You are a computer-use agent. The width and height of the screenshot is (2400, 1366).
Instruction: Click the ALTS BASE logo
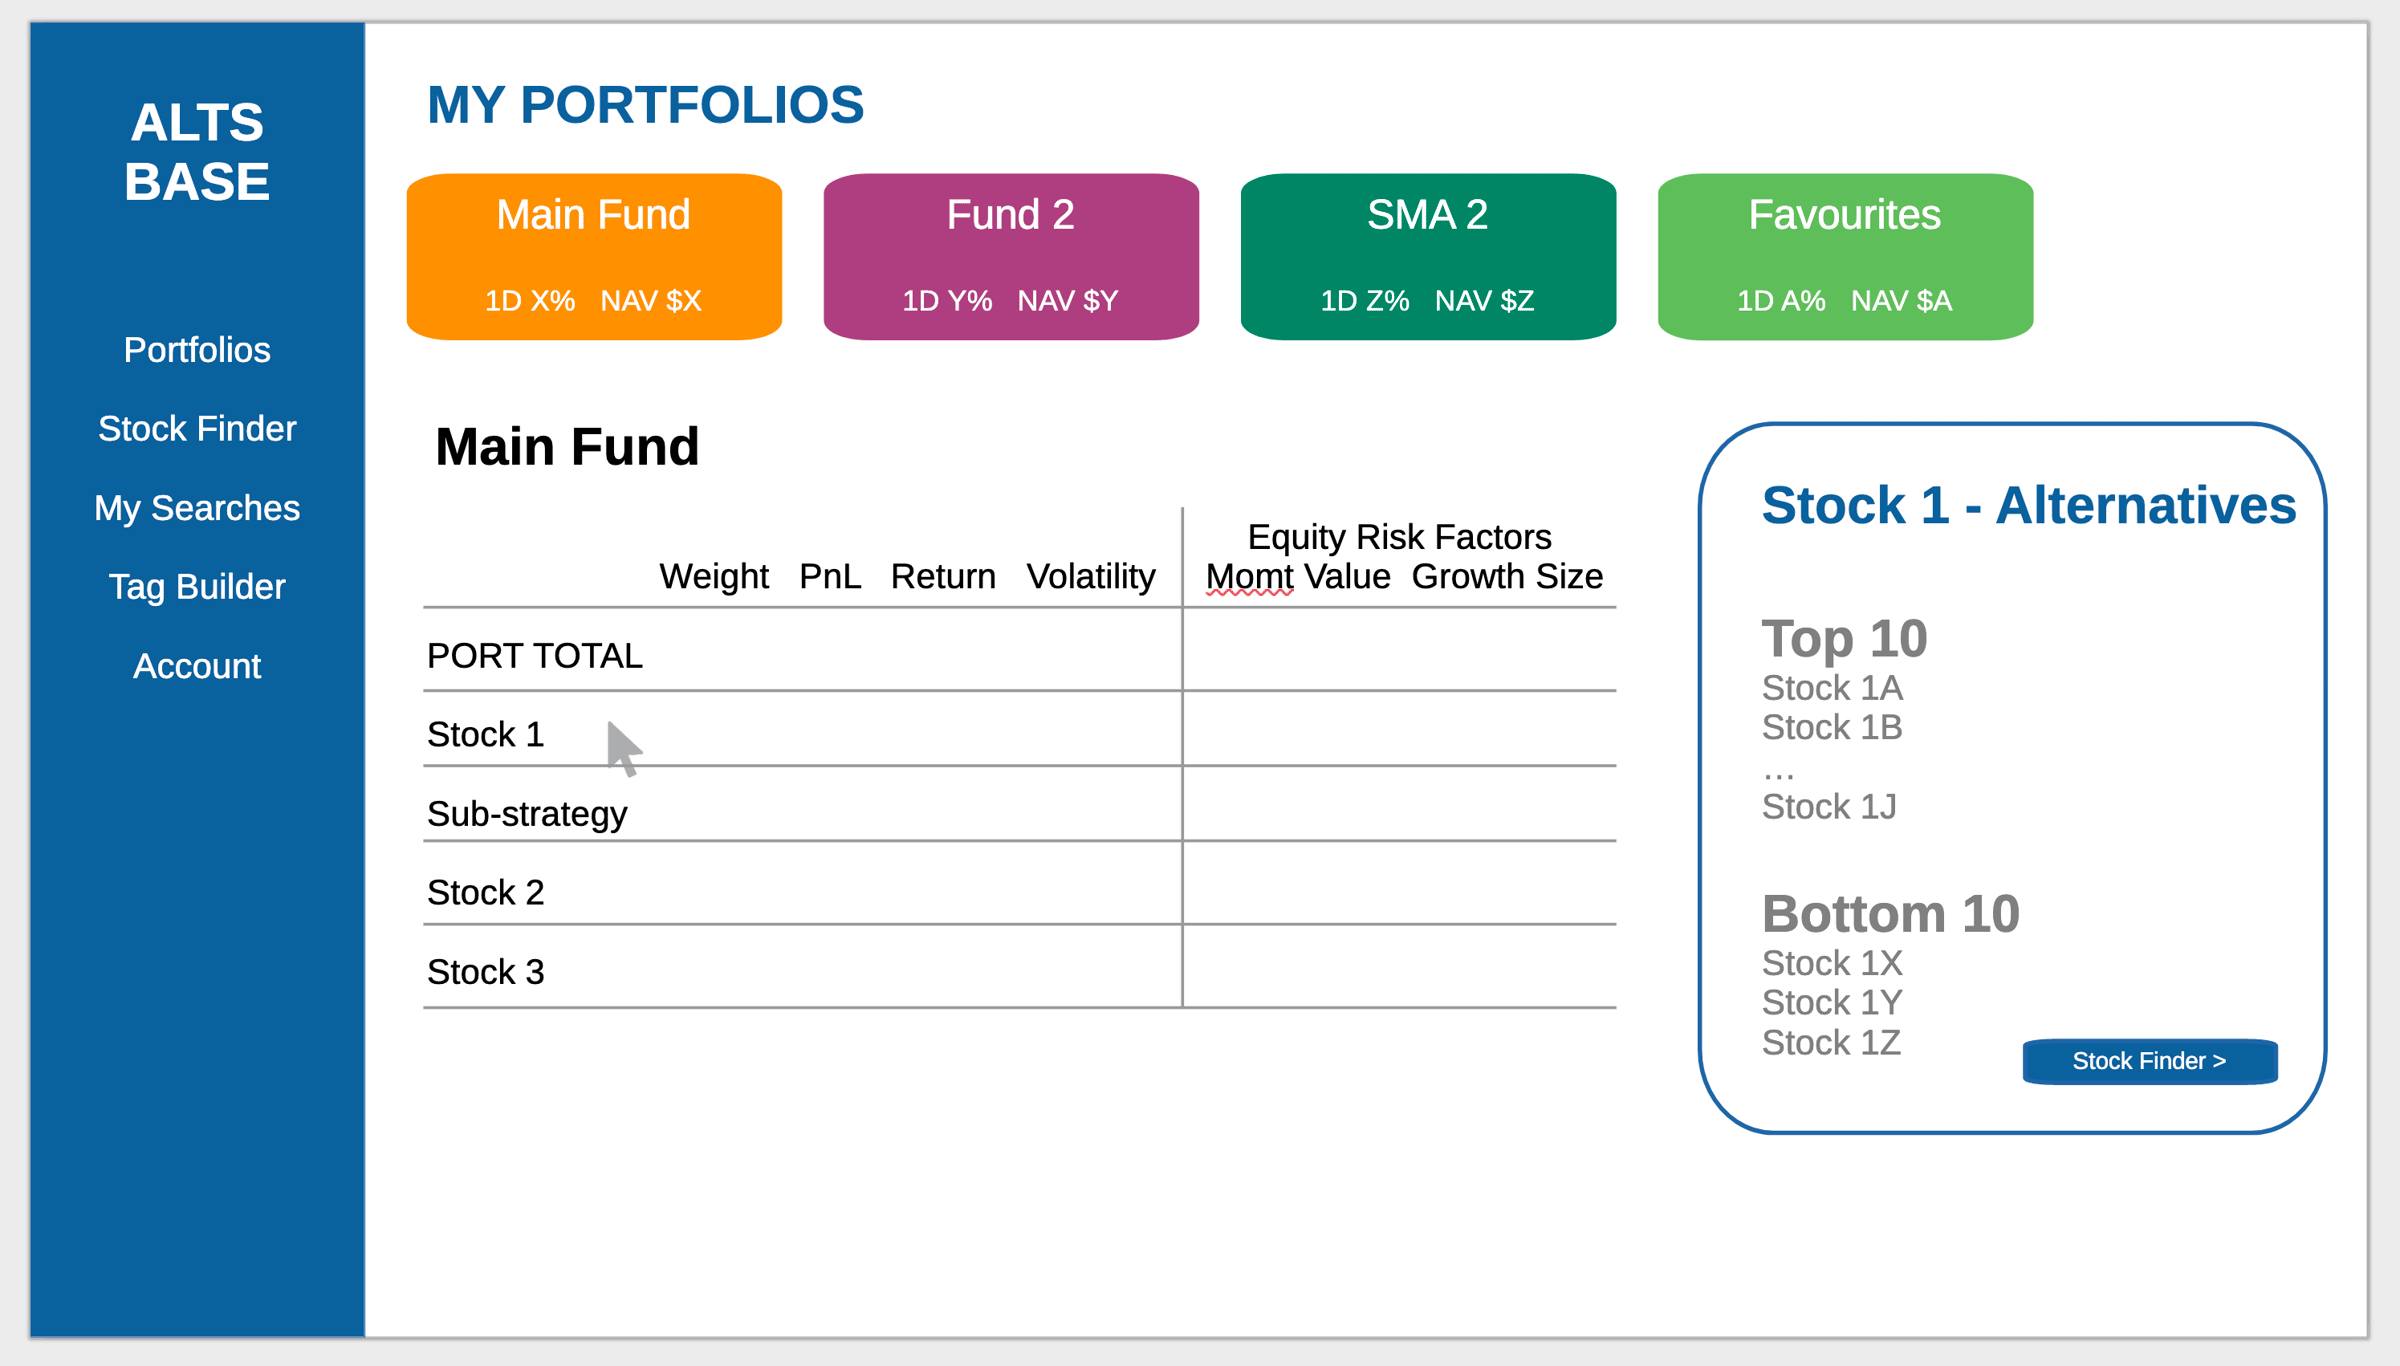(197, 152)
